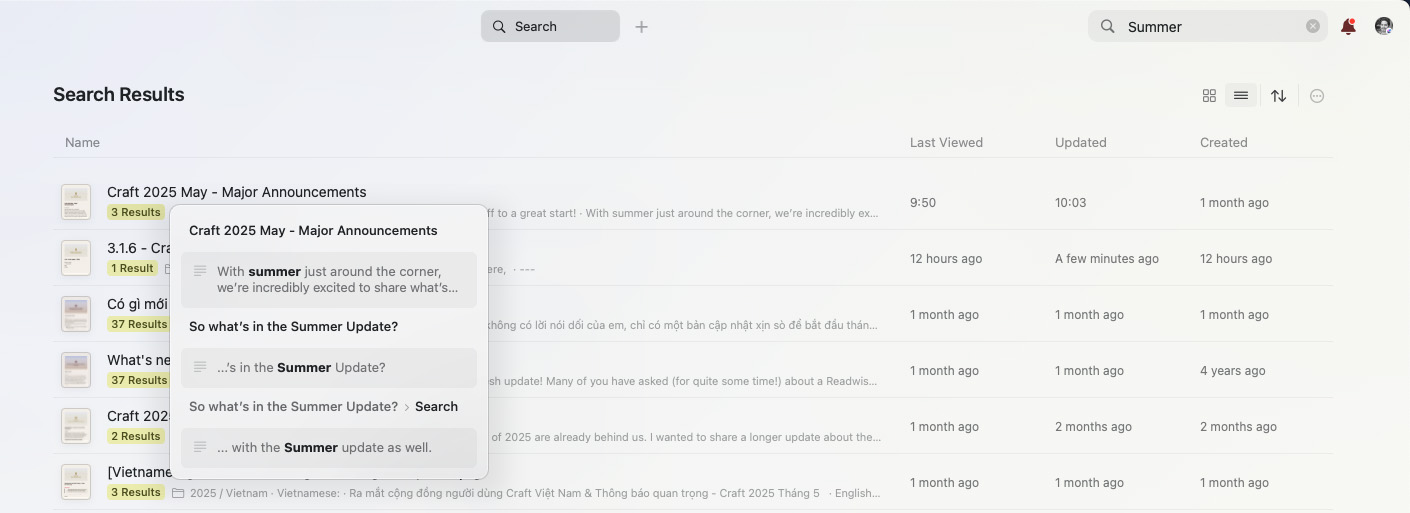Viewport: 1410px width, 513px height.
Task: Open the Có gì mới document title
Action: pos(138,304)
